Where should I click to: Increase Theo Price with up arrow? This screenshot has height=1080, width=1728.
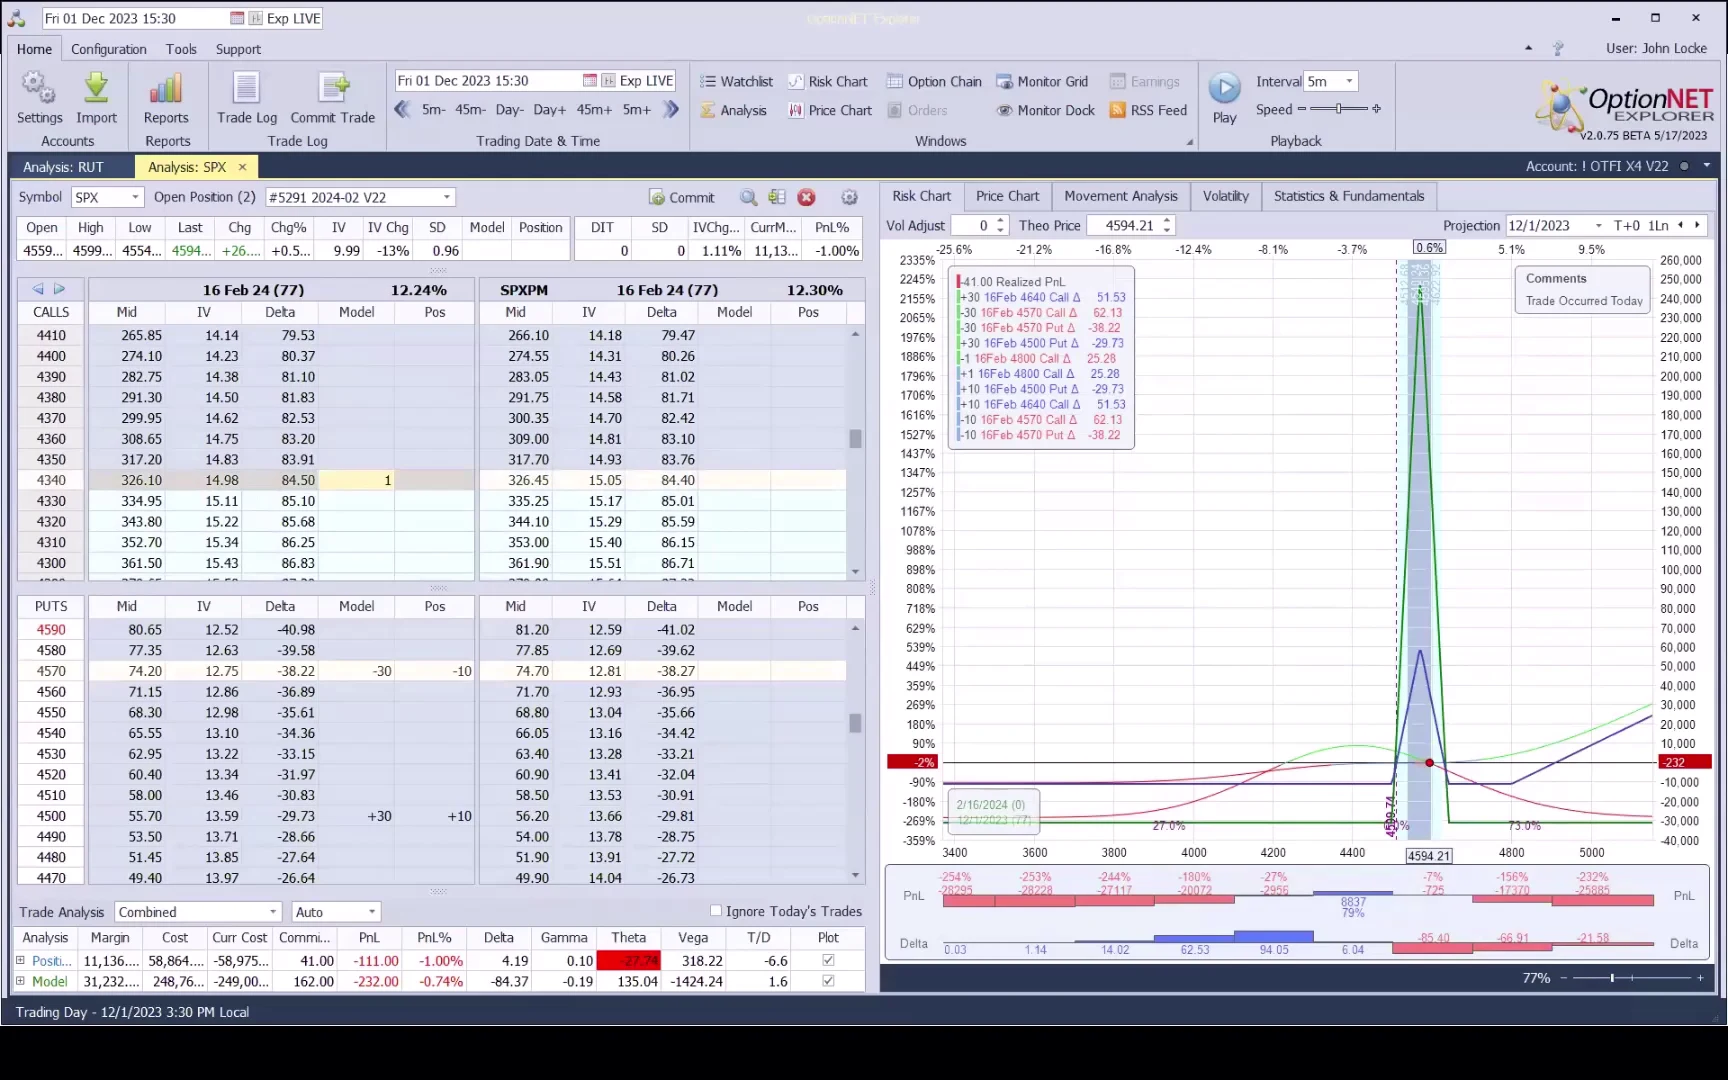[x=1167, y=221]
